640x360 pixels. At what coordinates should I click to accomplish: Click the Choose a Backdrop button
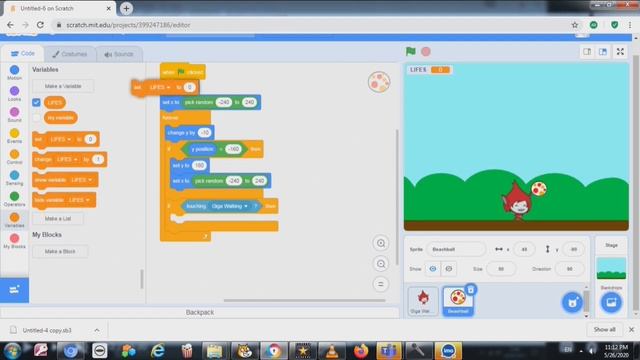pos(611,302)
